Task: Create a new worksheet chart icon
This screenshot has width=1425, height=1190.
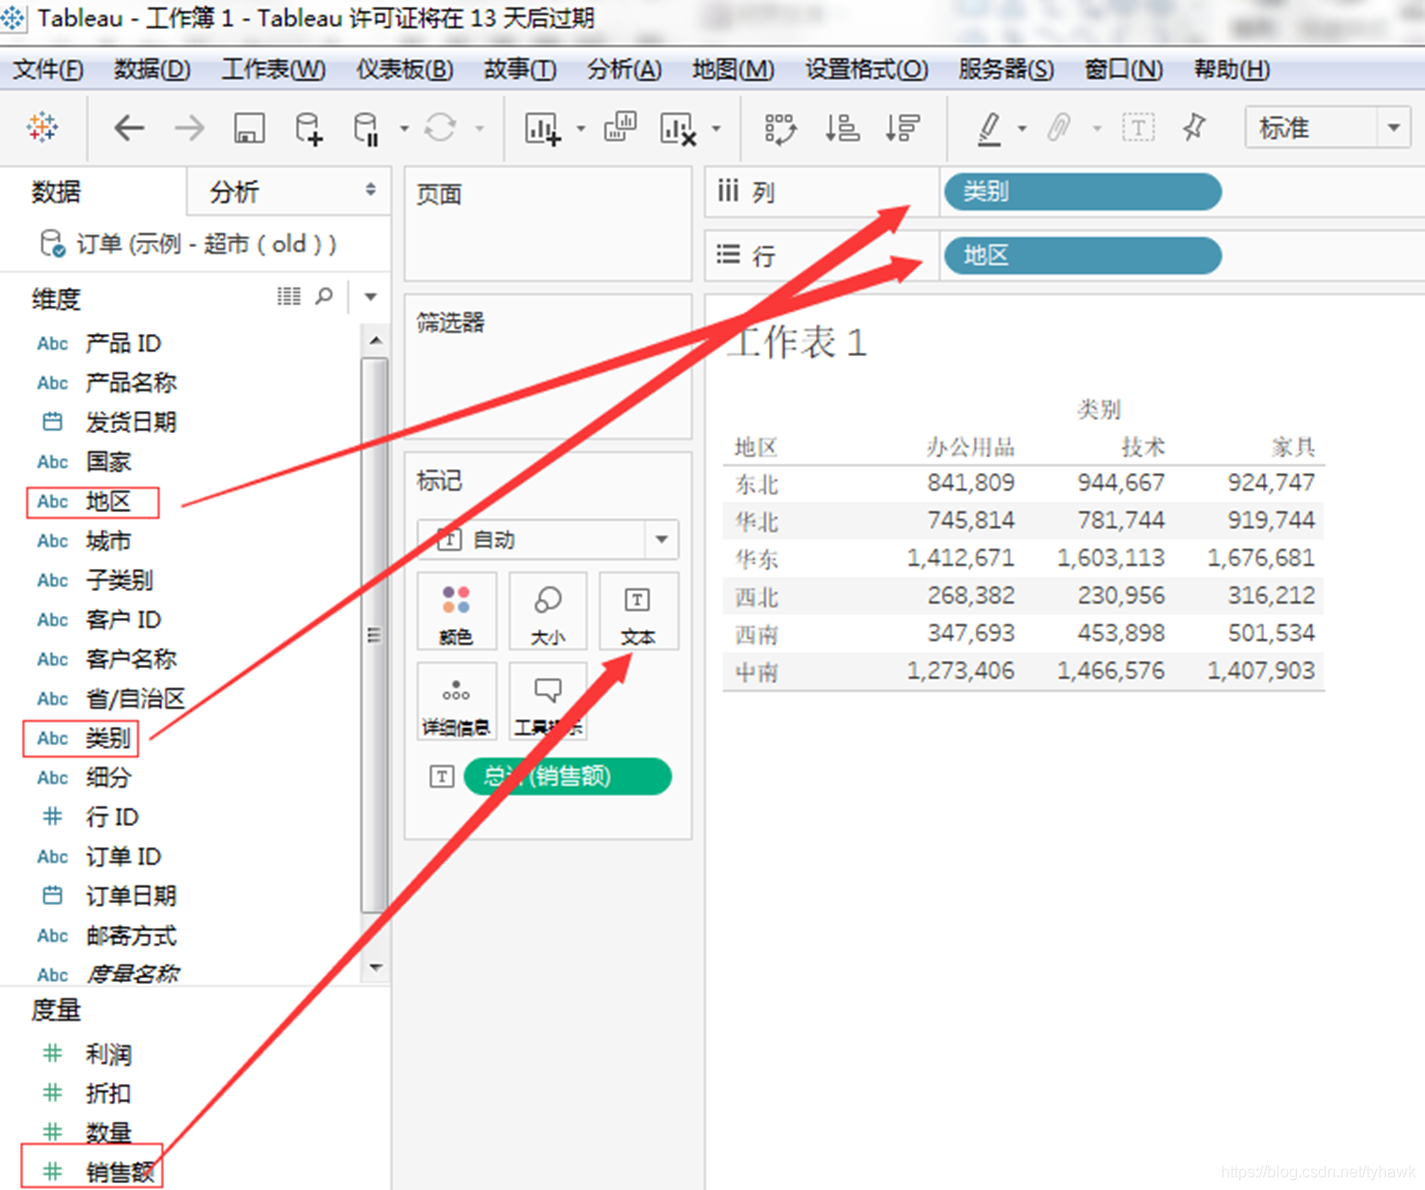Action: (x=543, y=128)
